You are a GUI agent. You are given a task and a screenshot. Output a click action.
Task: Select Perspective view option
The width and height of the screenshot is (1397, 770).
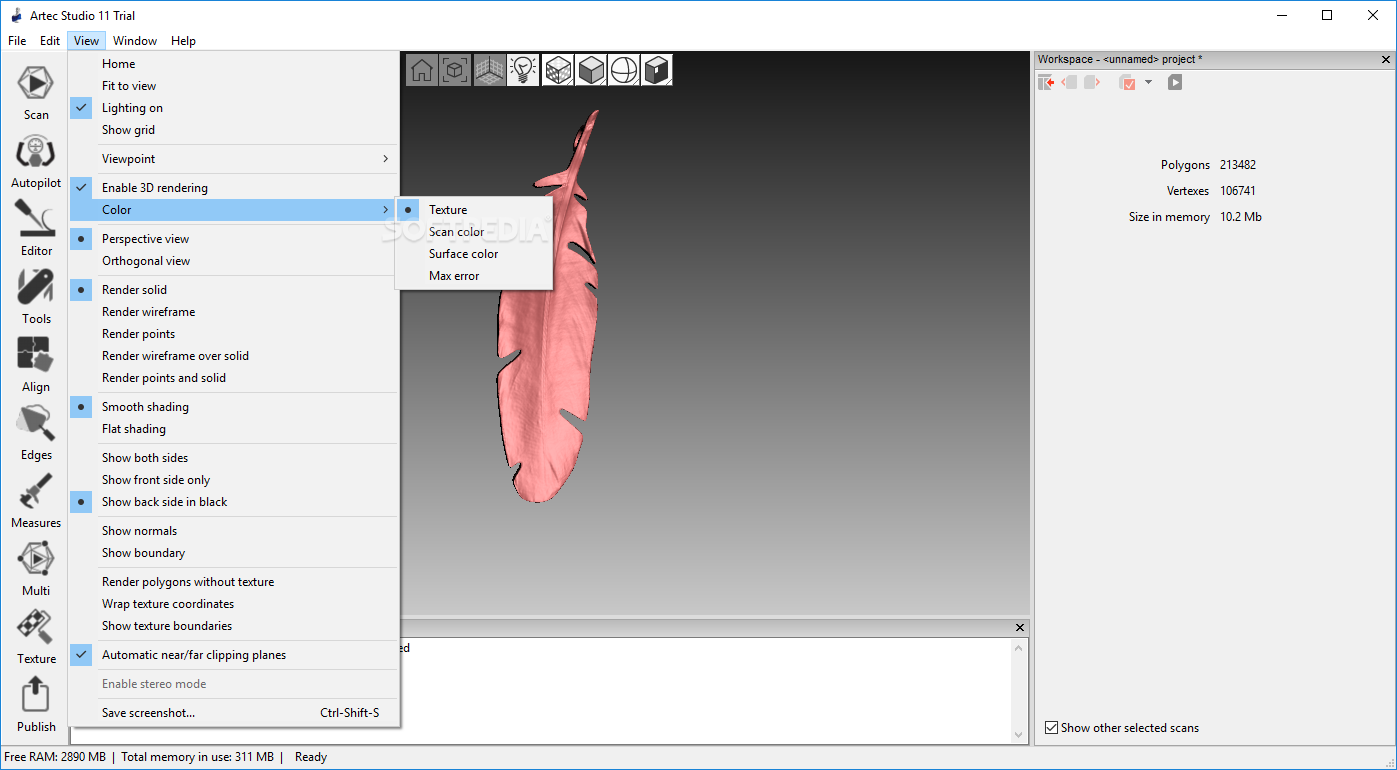coord(234,239)
